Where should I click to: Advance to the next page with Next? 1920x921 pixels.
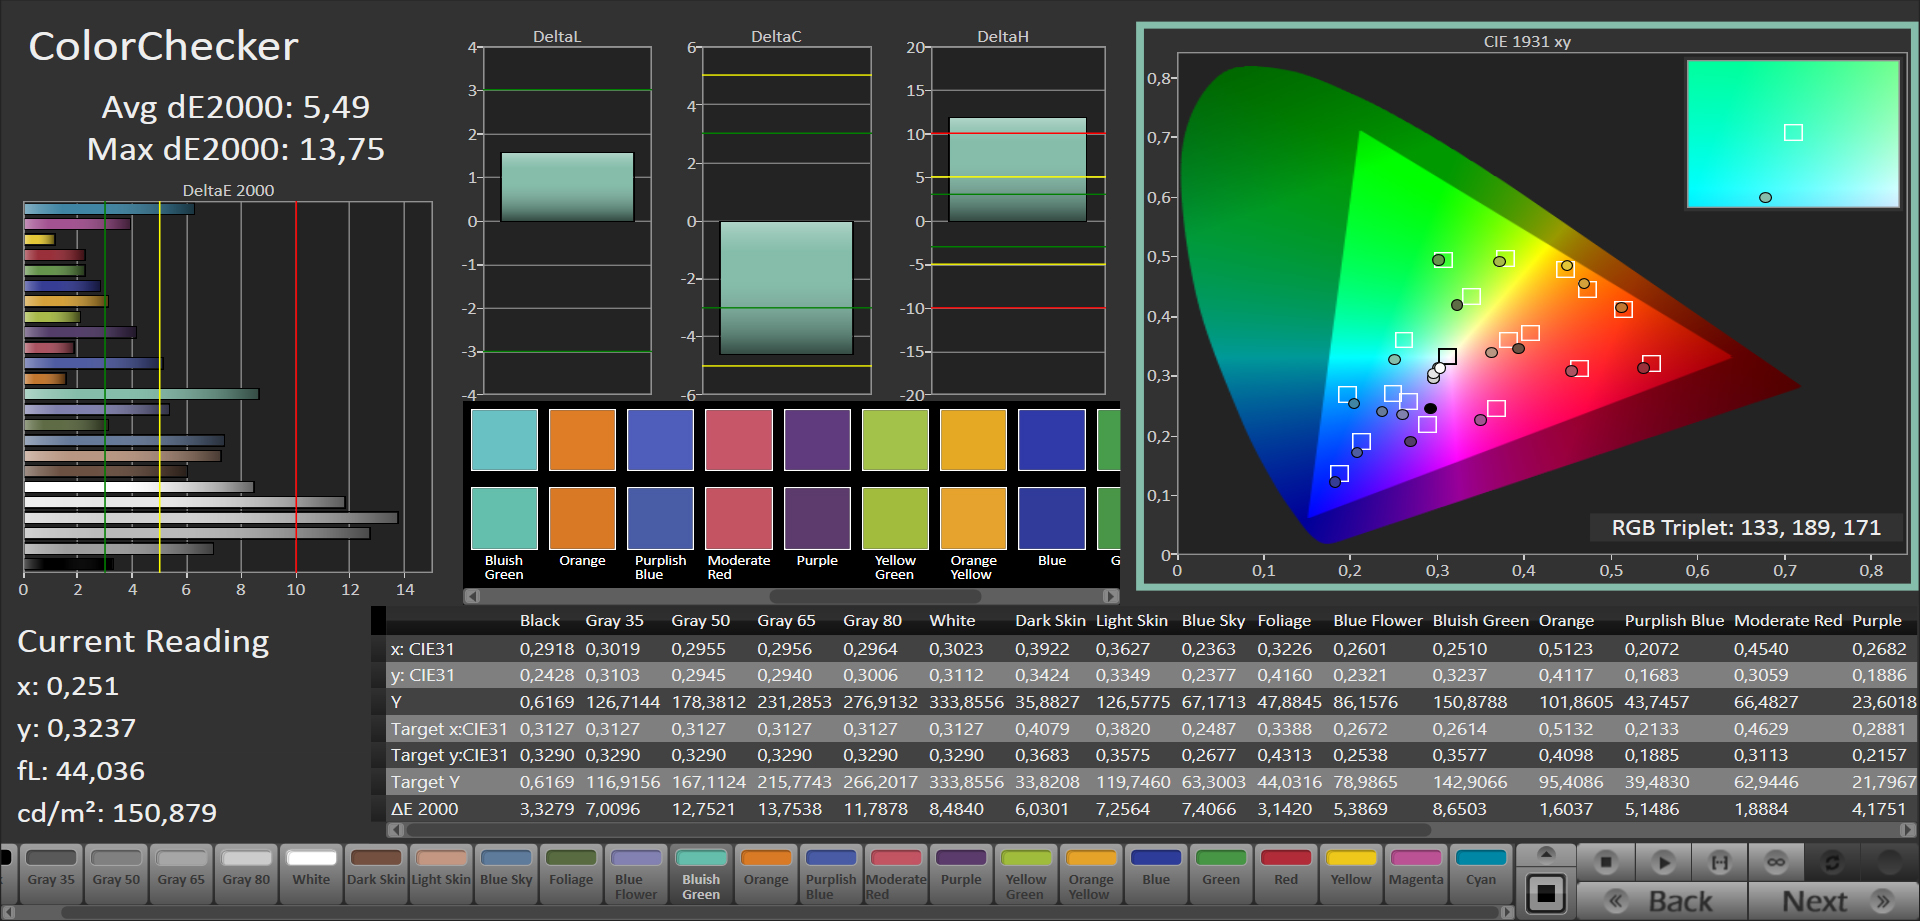click(1834, 901)
